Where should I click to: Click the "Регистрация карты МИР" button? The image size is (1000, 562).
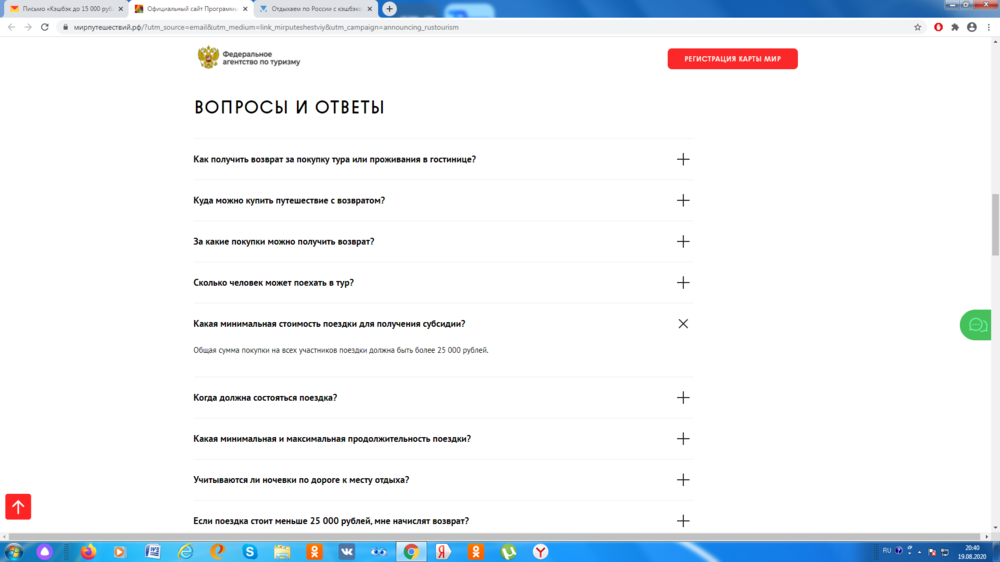pos(732,59)
